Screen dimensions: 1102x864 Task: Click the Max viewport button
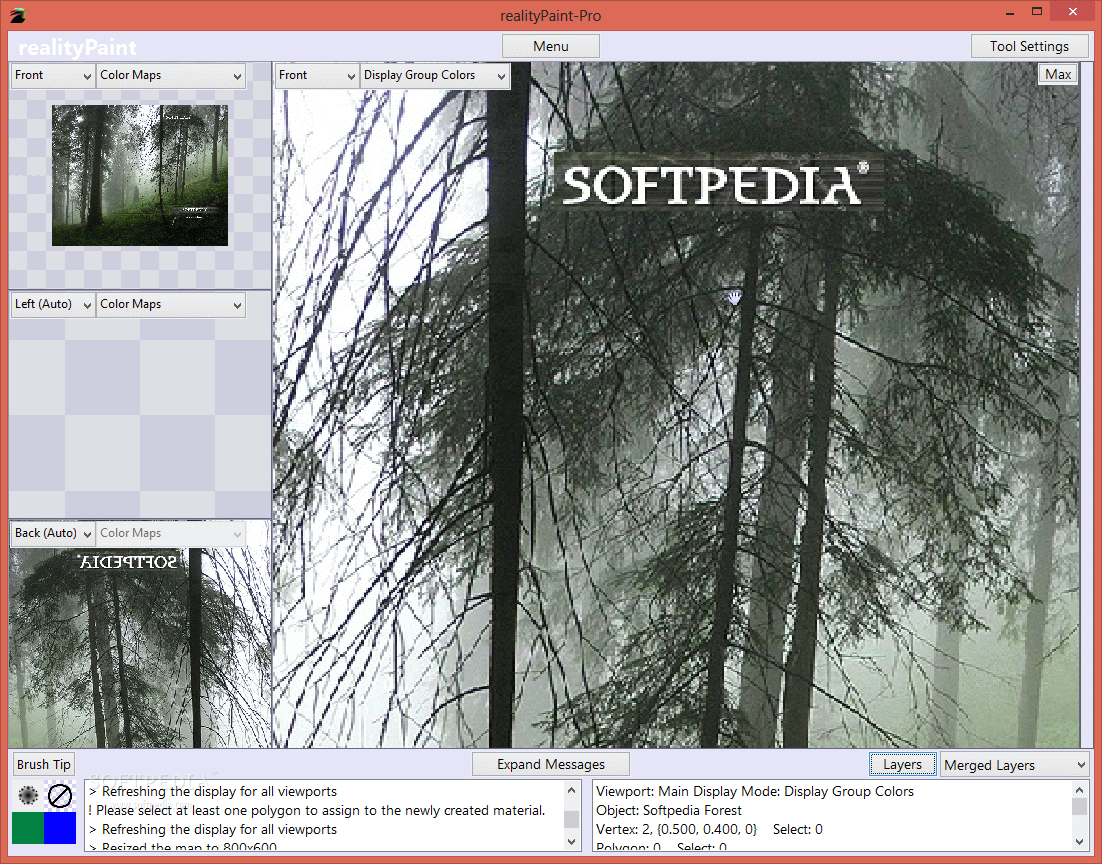[1058, 74]
